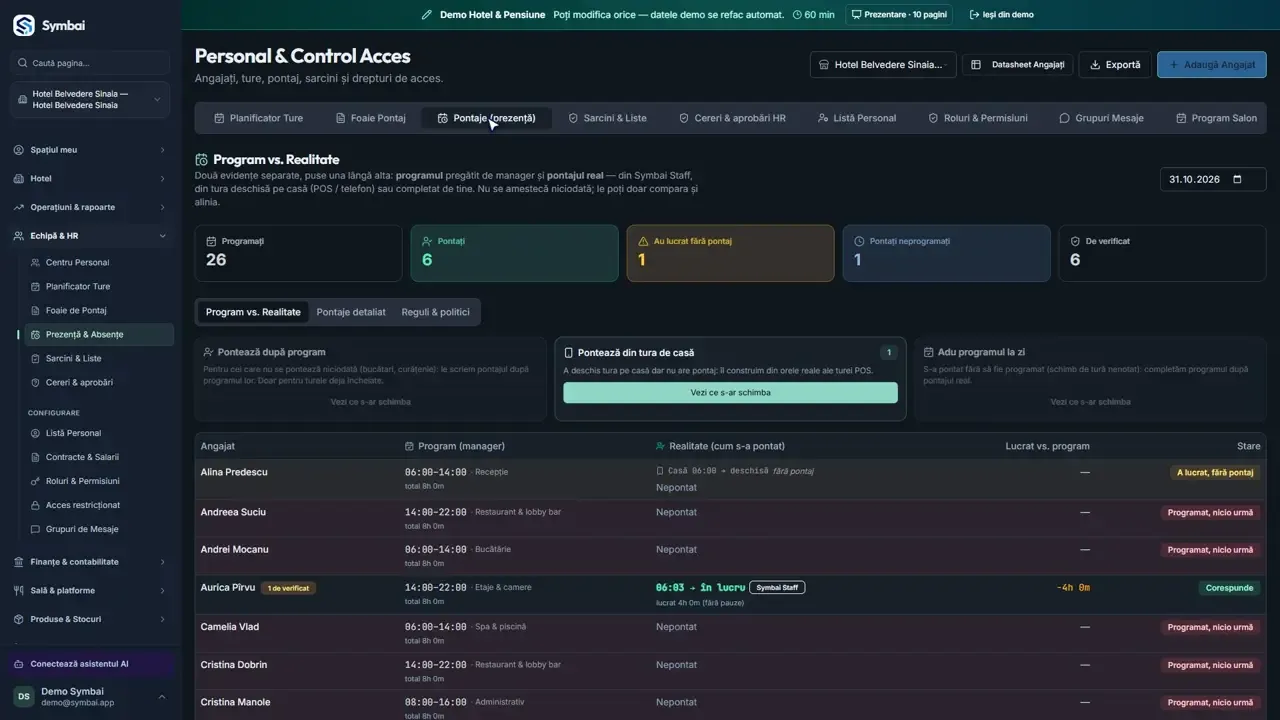Click the Contracte & Salarii sidebar icon
This screenshot has width=1280, height=720.
point(36,458)
